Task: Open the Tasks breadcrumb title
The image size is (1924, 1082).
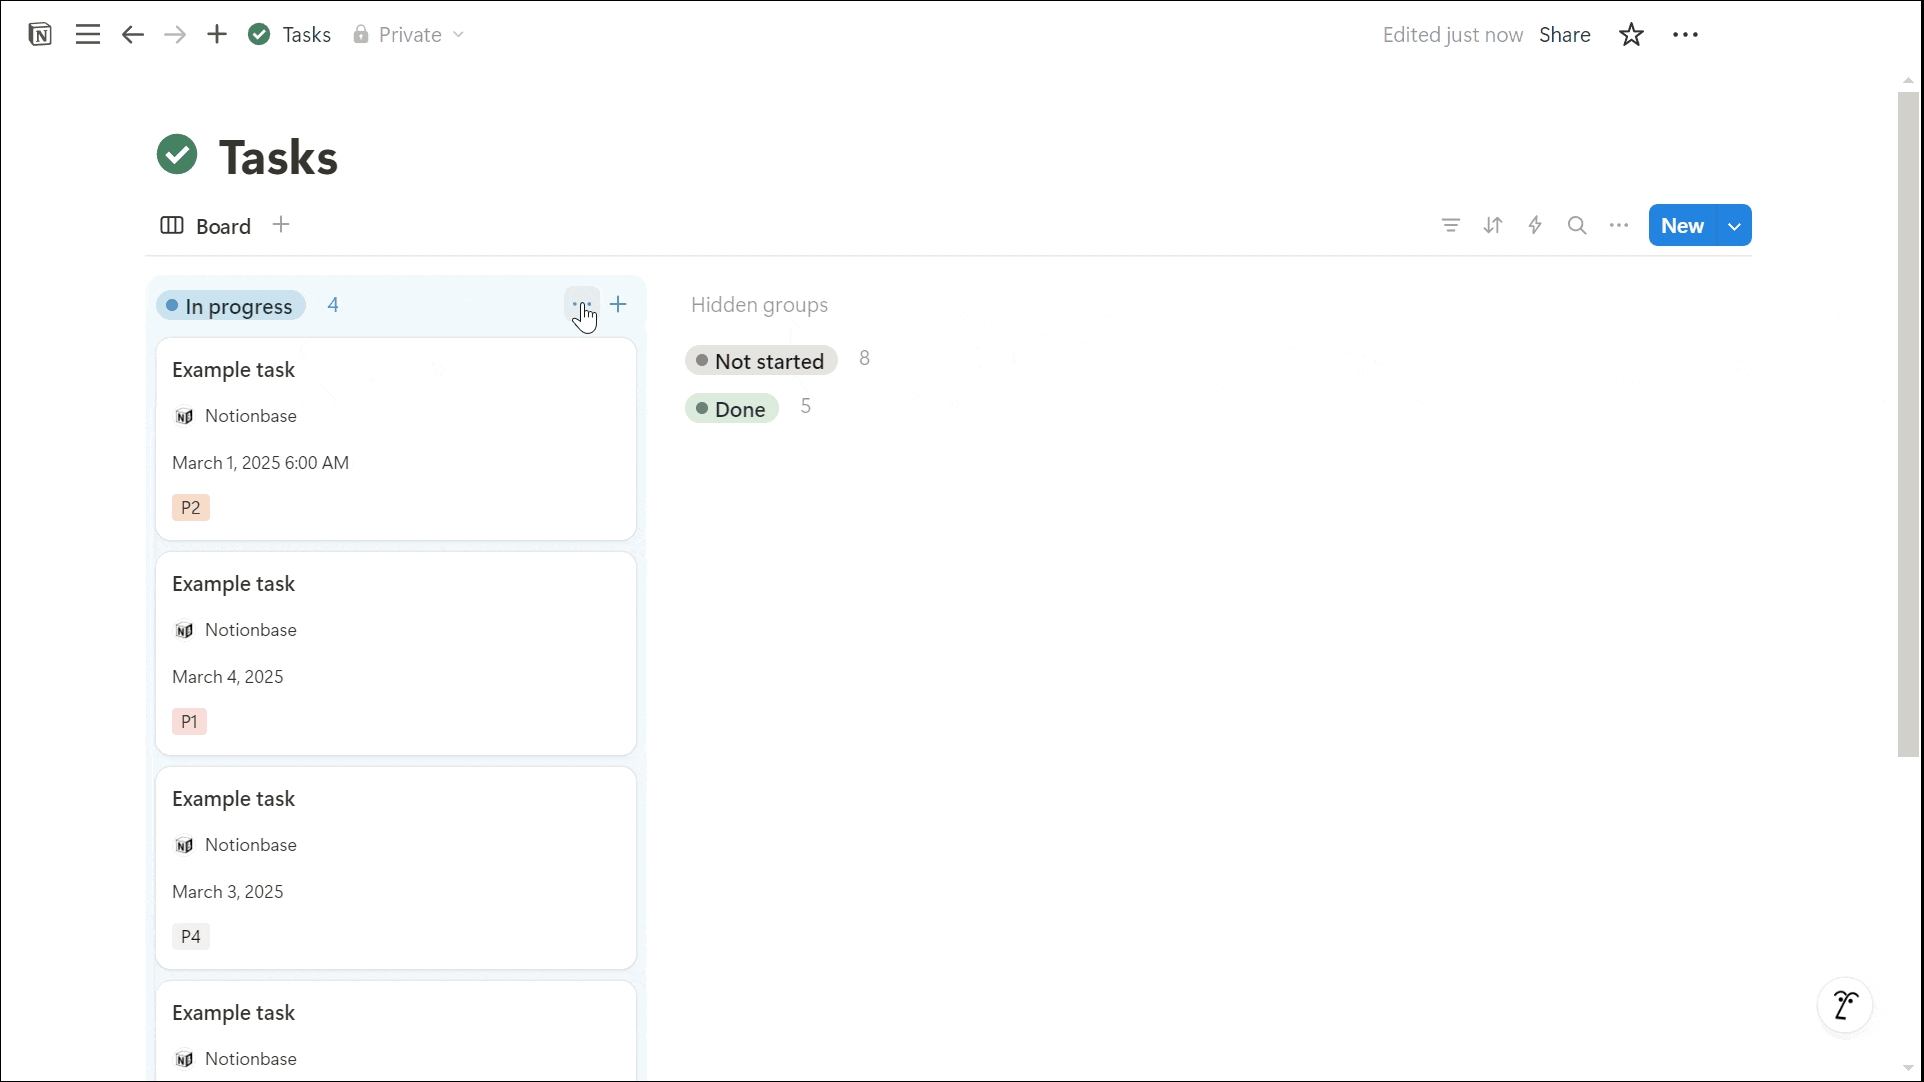Action: tap(307, 35)
